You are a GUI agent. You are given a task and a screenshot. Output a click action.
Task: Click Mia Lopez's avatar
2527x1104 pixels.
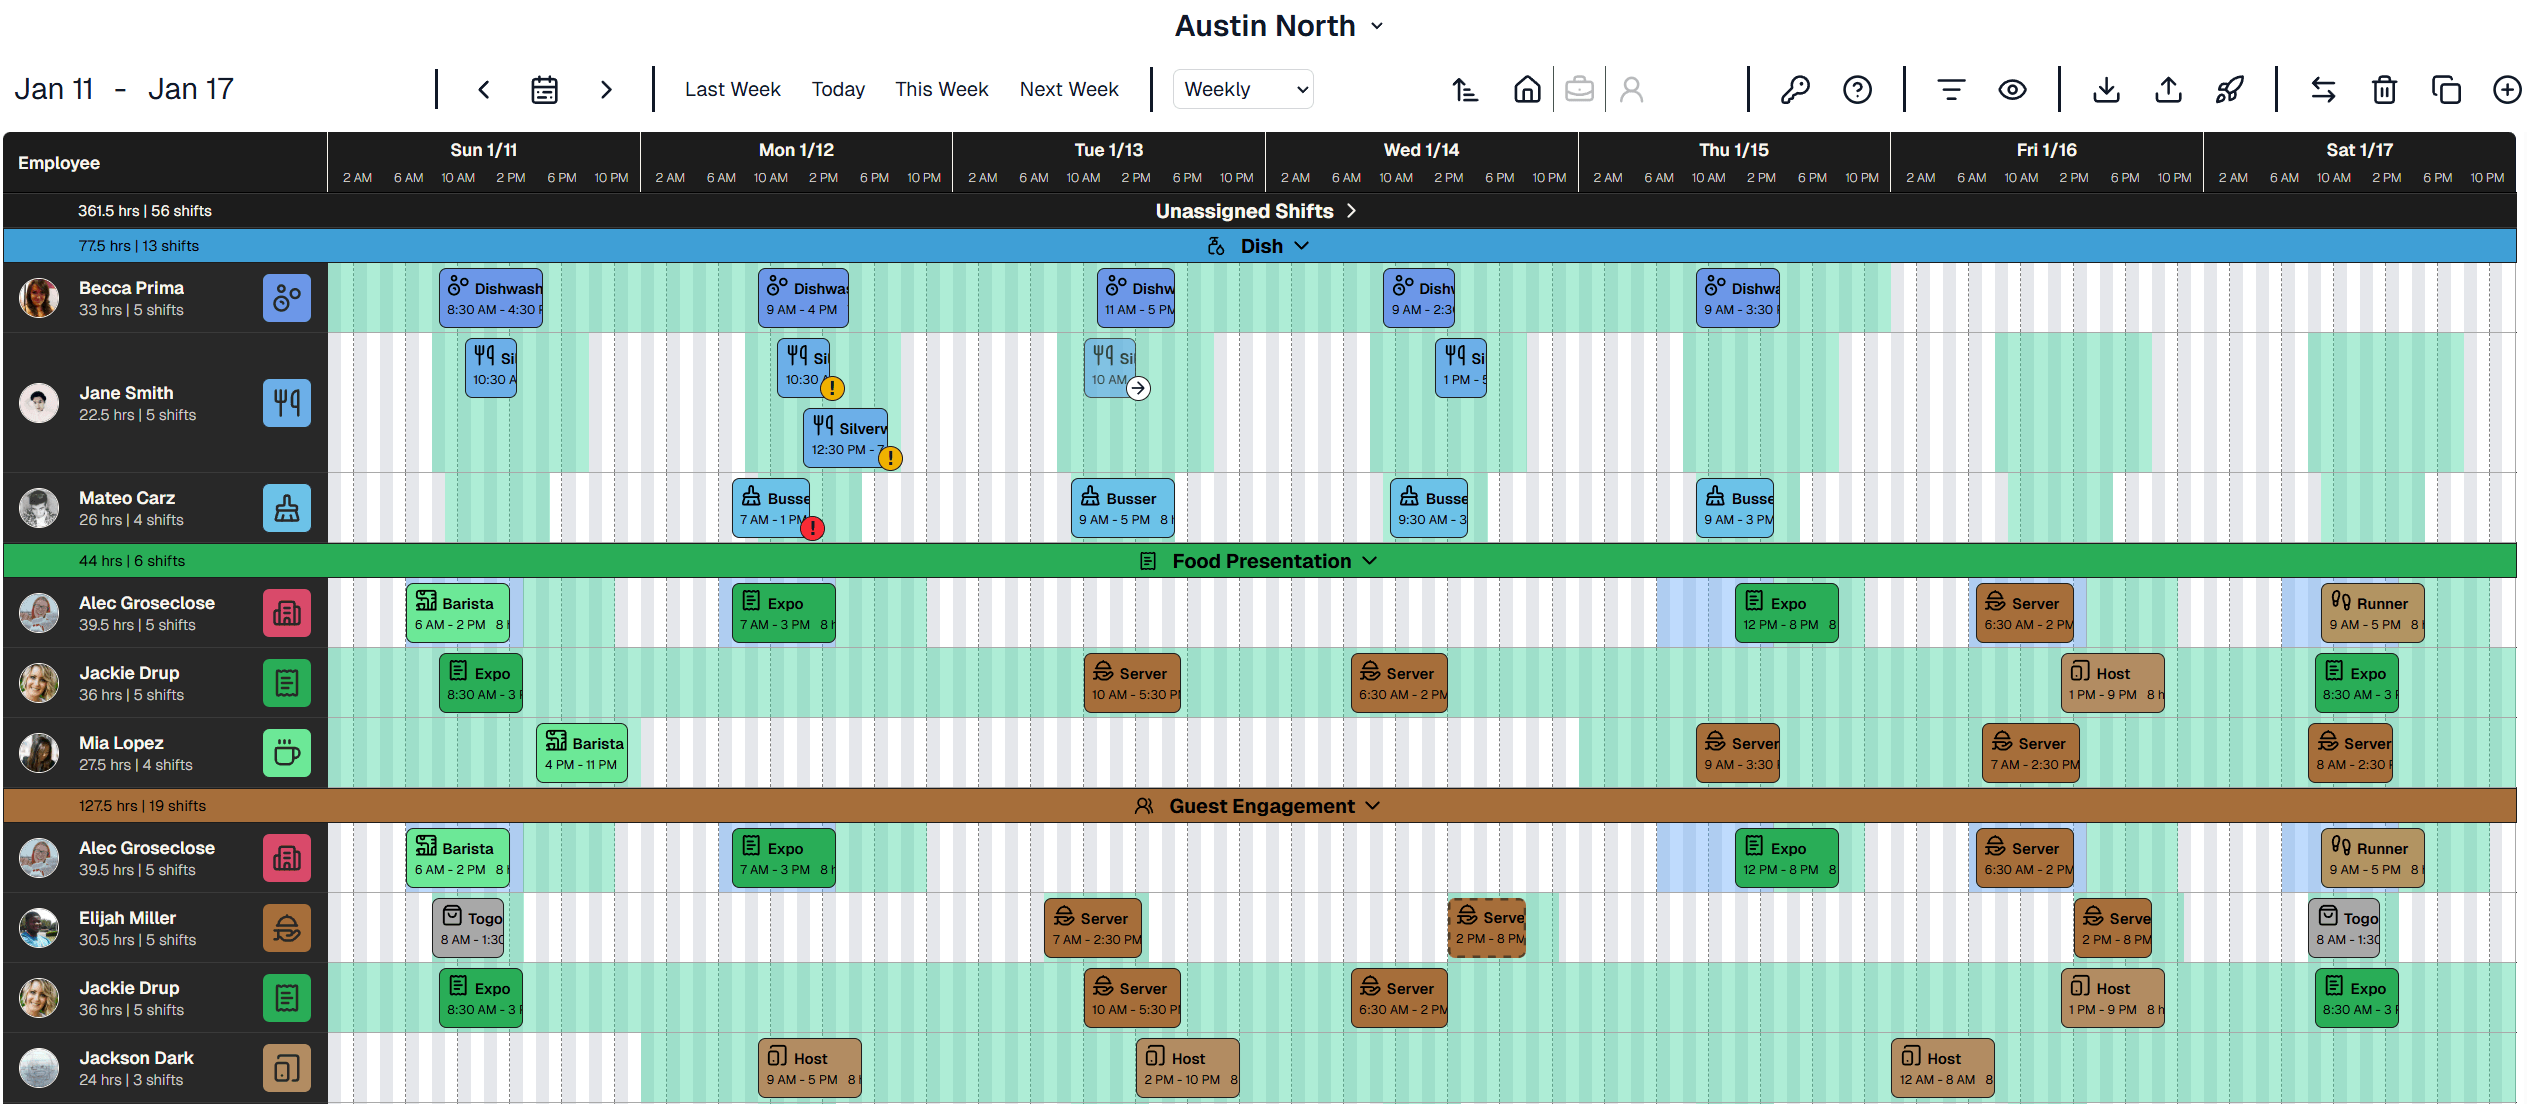tap(39, 753)
